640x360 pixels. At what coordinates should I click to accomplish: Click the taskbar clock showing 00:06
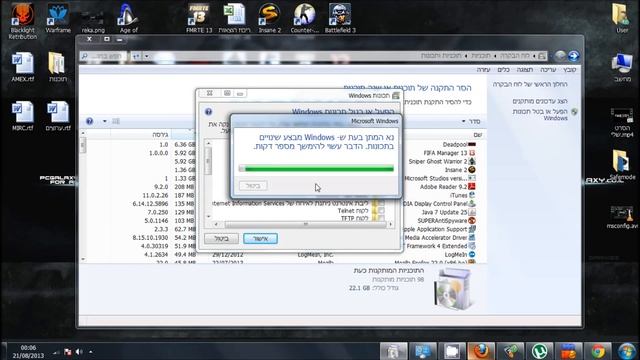click(x=28, y=351)
